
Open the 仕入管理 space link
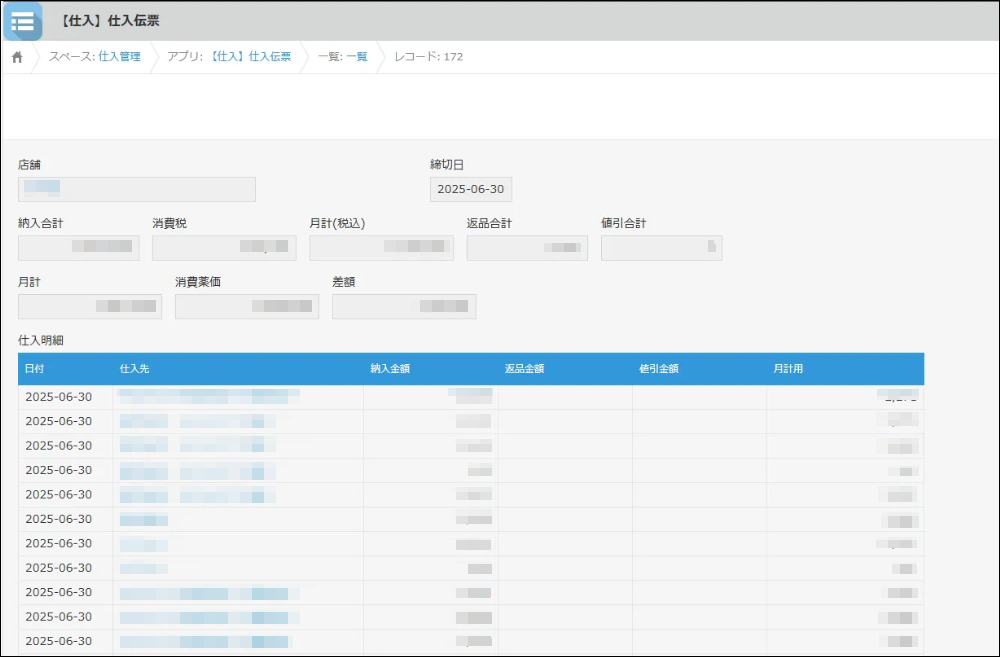[x=119, y=57]
